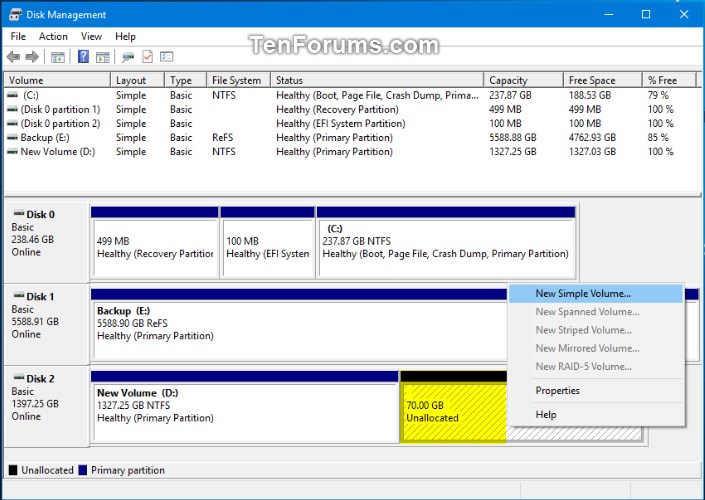Click the Healthy (EFI System Partition) status cell
The height and width of the screenshot is (500, 705).
[x=341, y=123]
